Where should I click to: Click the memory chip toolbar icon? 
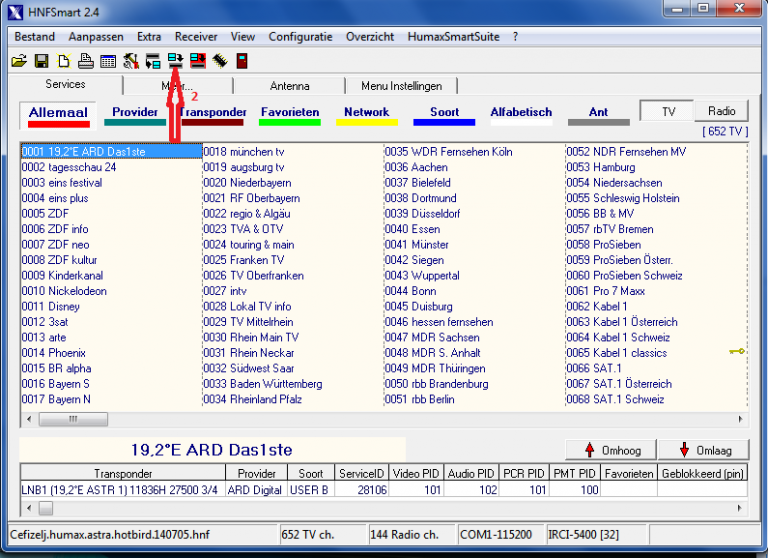tap(219, 61)
